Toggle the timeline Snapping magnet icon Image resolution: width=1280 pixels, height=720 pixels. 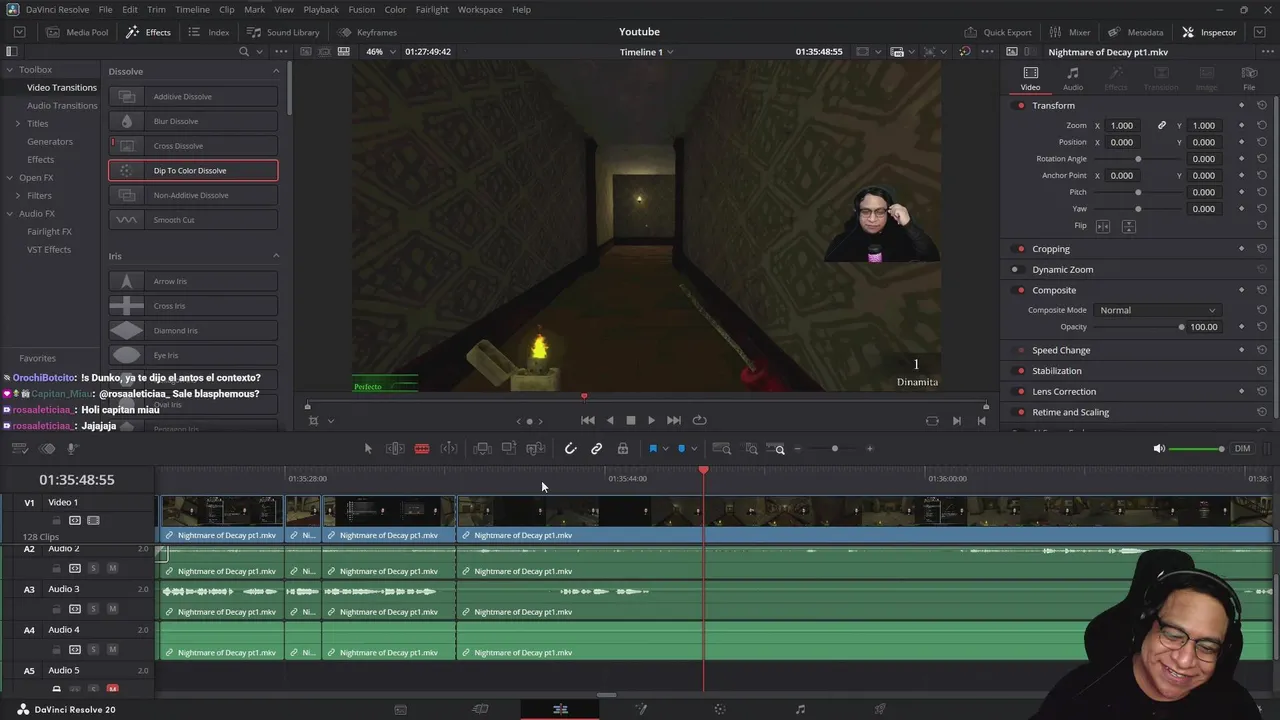570,449
